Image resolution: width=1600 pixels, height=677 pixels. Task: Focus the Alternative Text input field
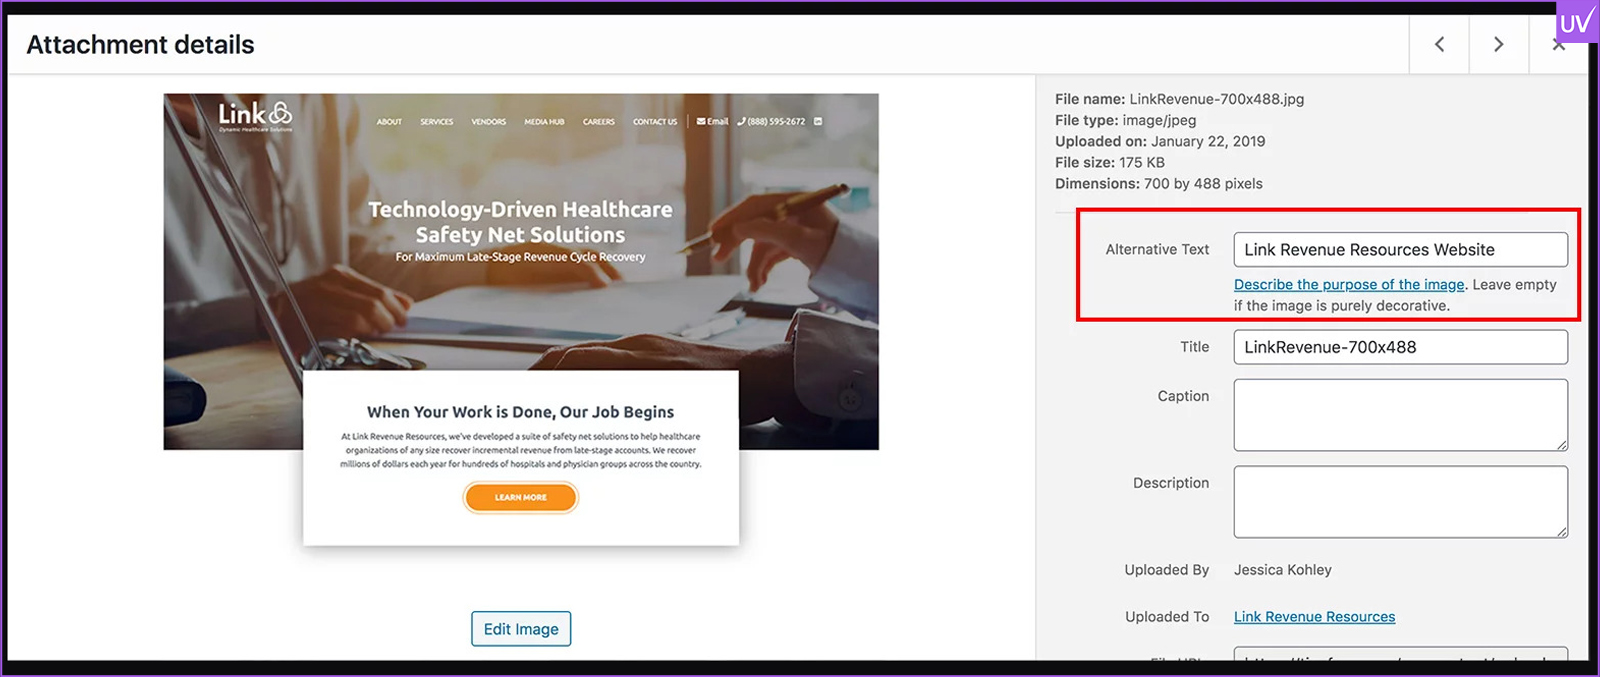(1400, 250)
